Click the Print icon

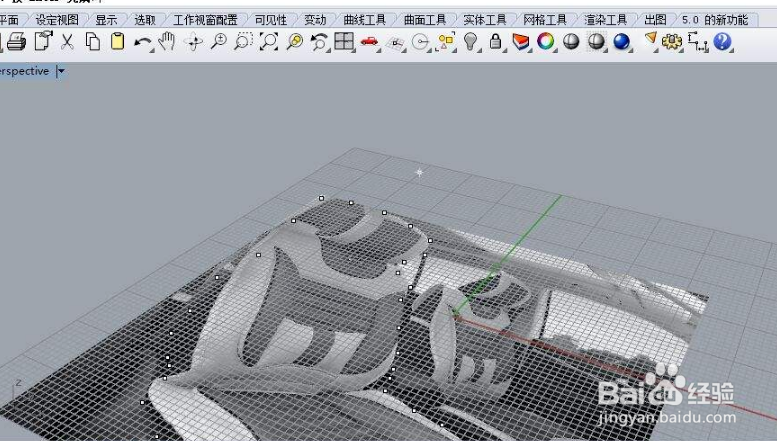pyautogui.click(x=16, y=41)
